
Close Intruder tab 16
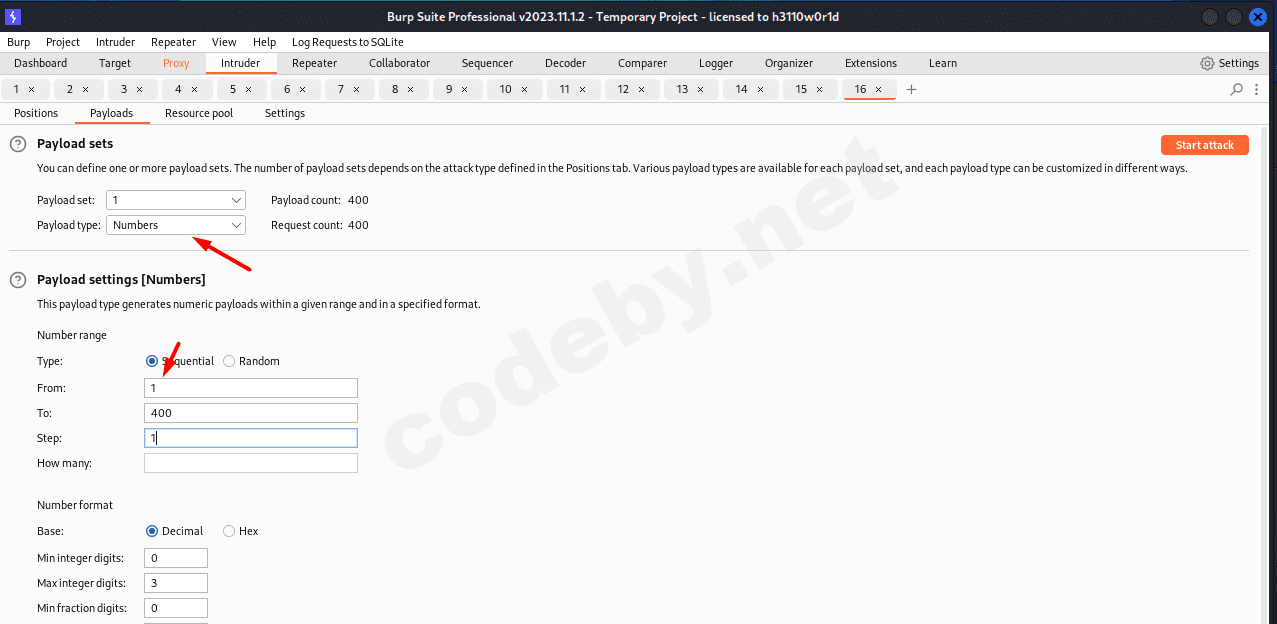tap(878, 89)
